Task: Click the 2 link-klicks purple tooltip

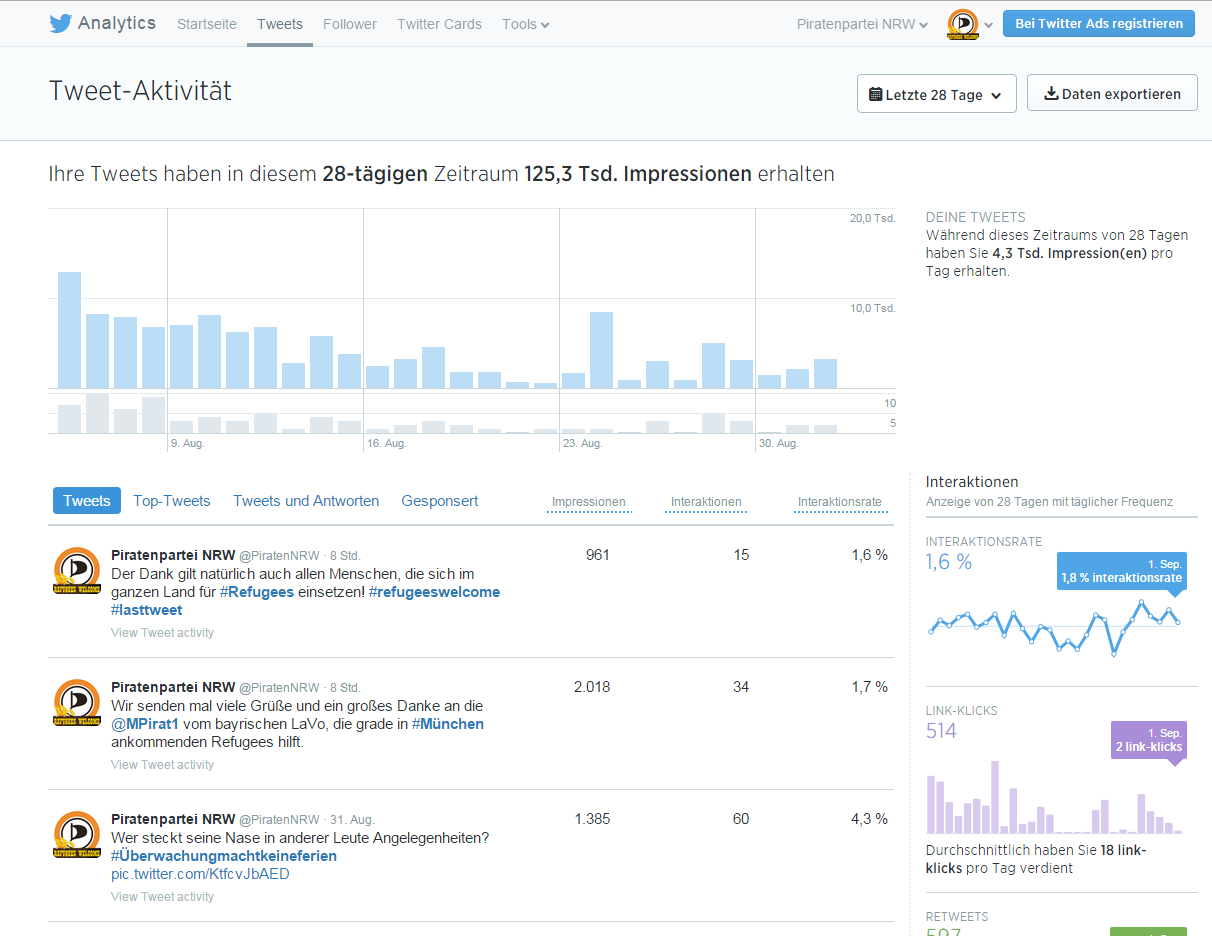Action: point(1148,740)
